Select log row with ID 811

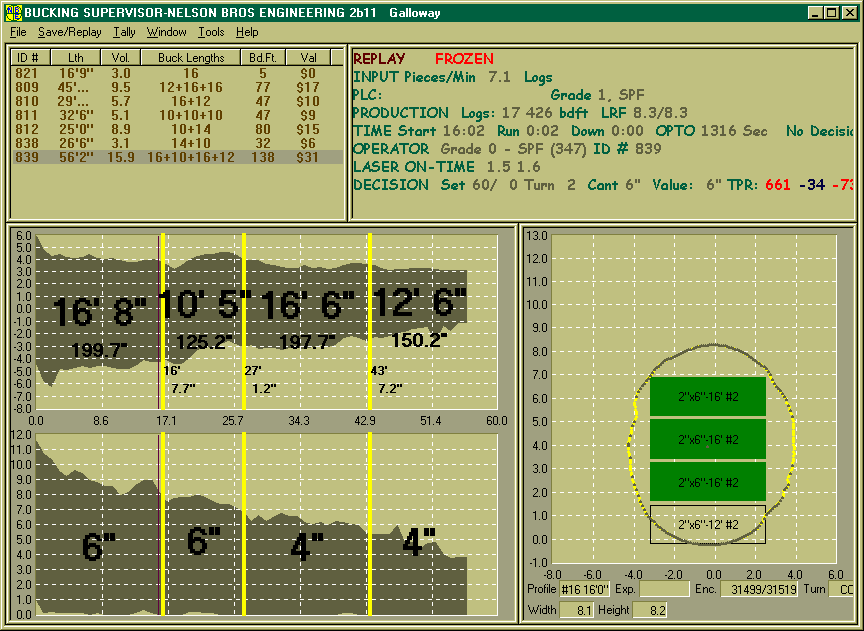pyautogui.click(x=27, y=115)
